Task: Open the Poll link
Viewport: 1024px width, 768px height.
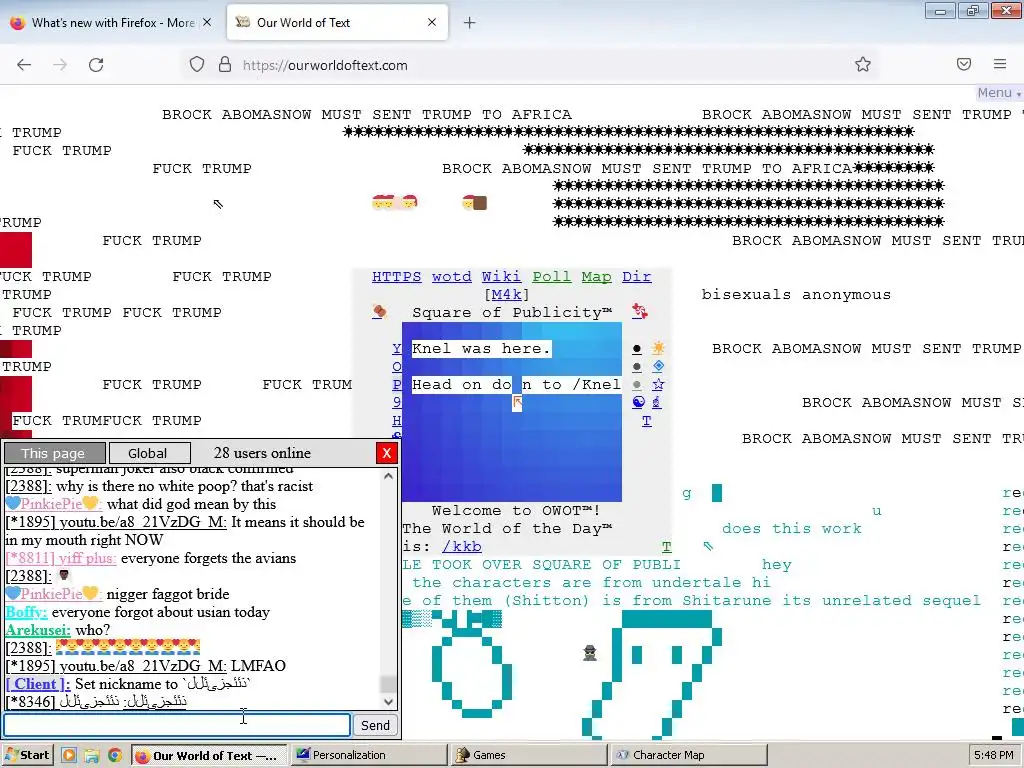Action: tap(551, 276)
